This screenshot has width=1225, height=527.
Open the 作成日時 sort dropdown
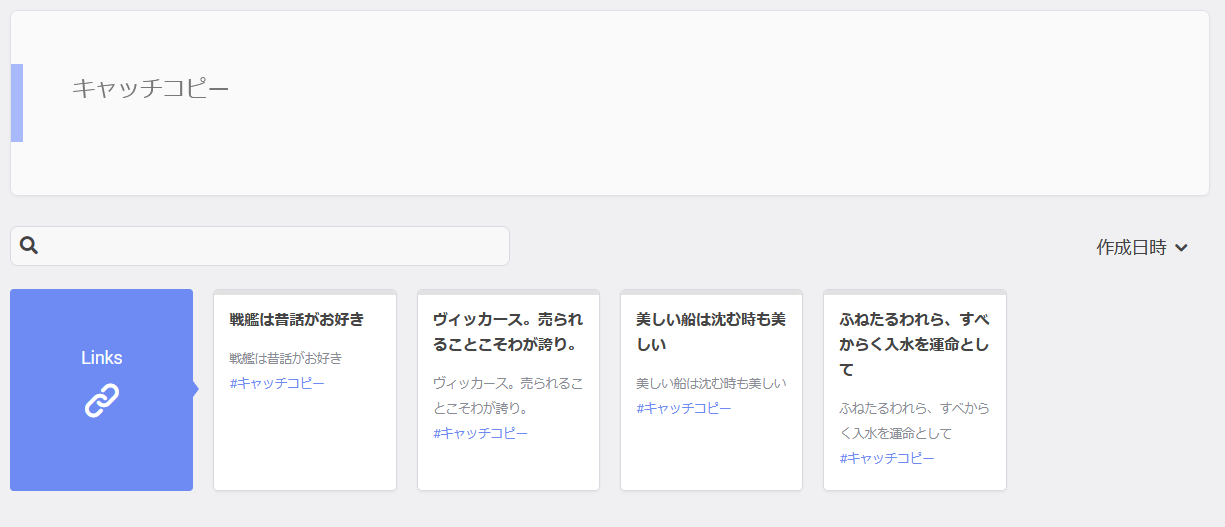1142,247
